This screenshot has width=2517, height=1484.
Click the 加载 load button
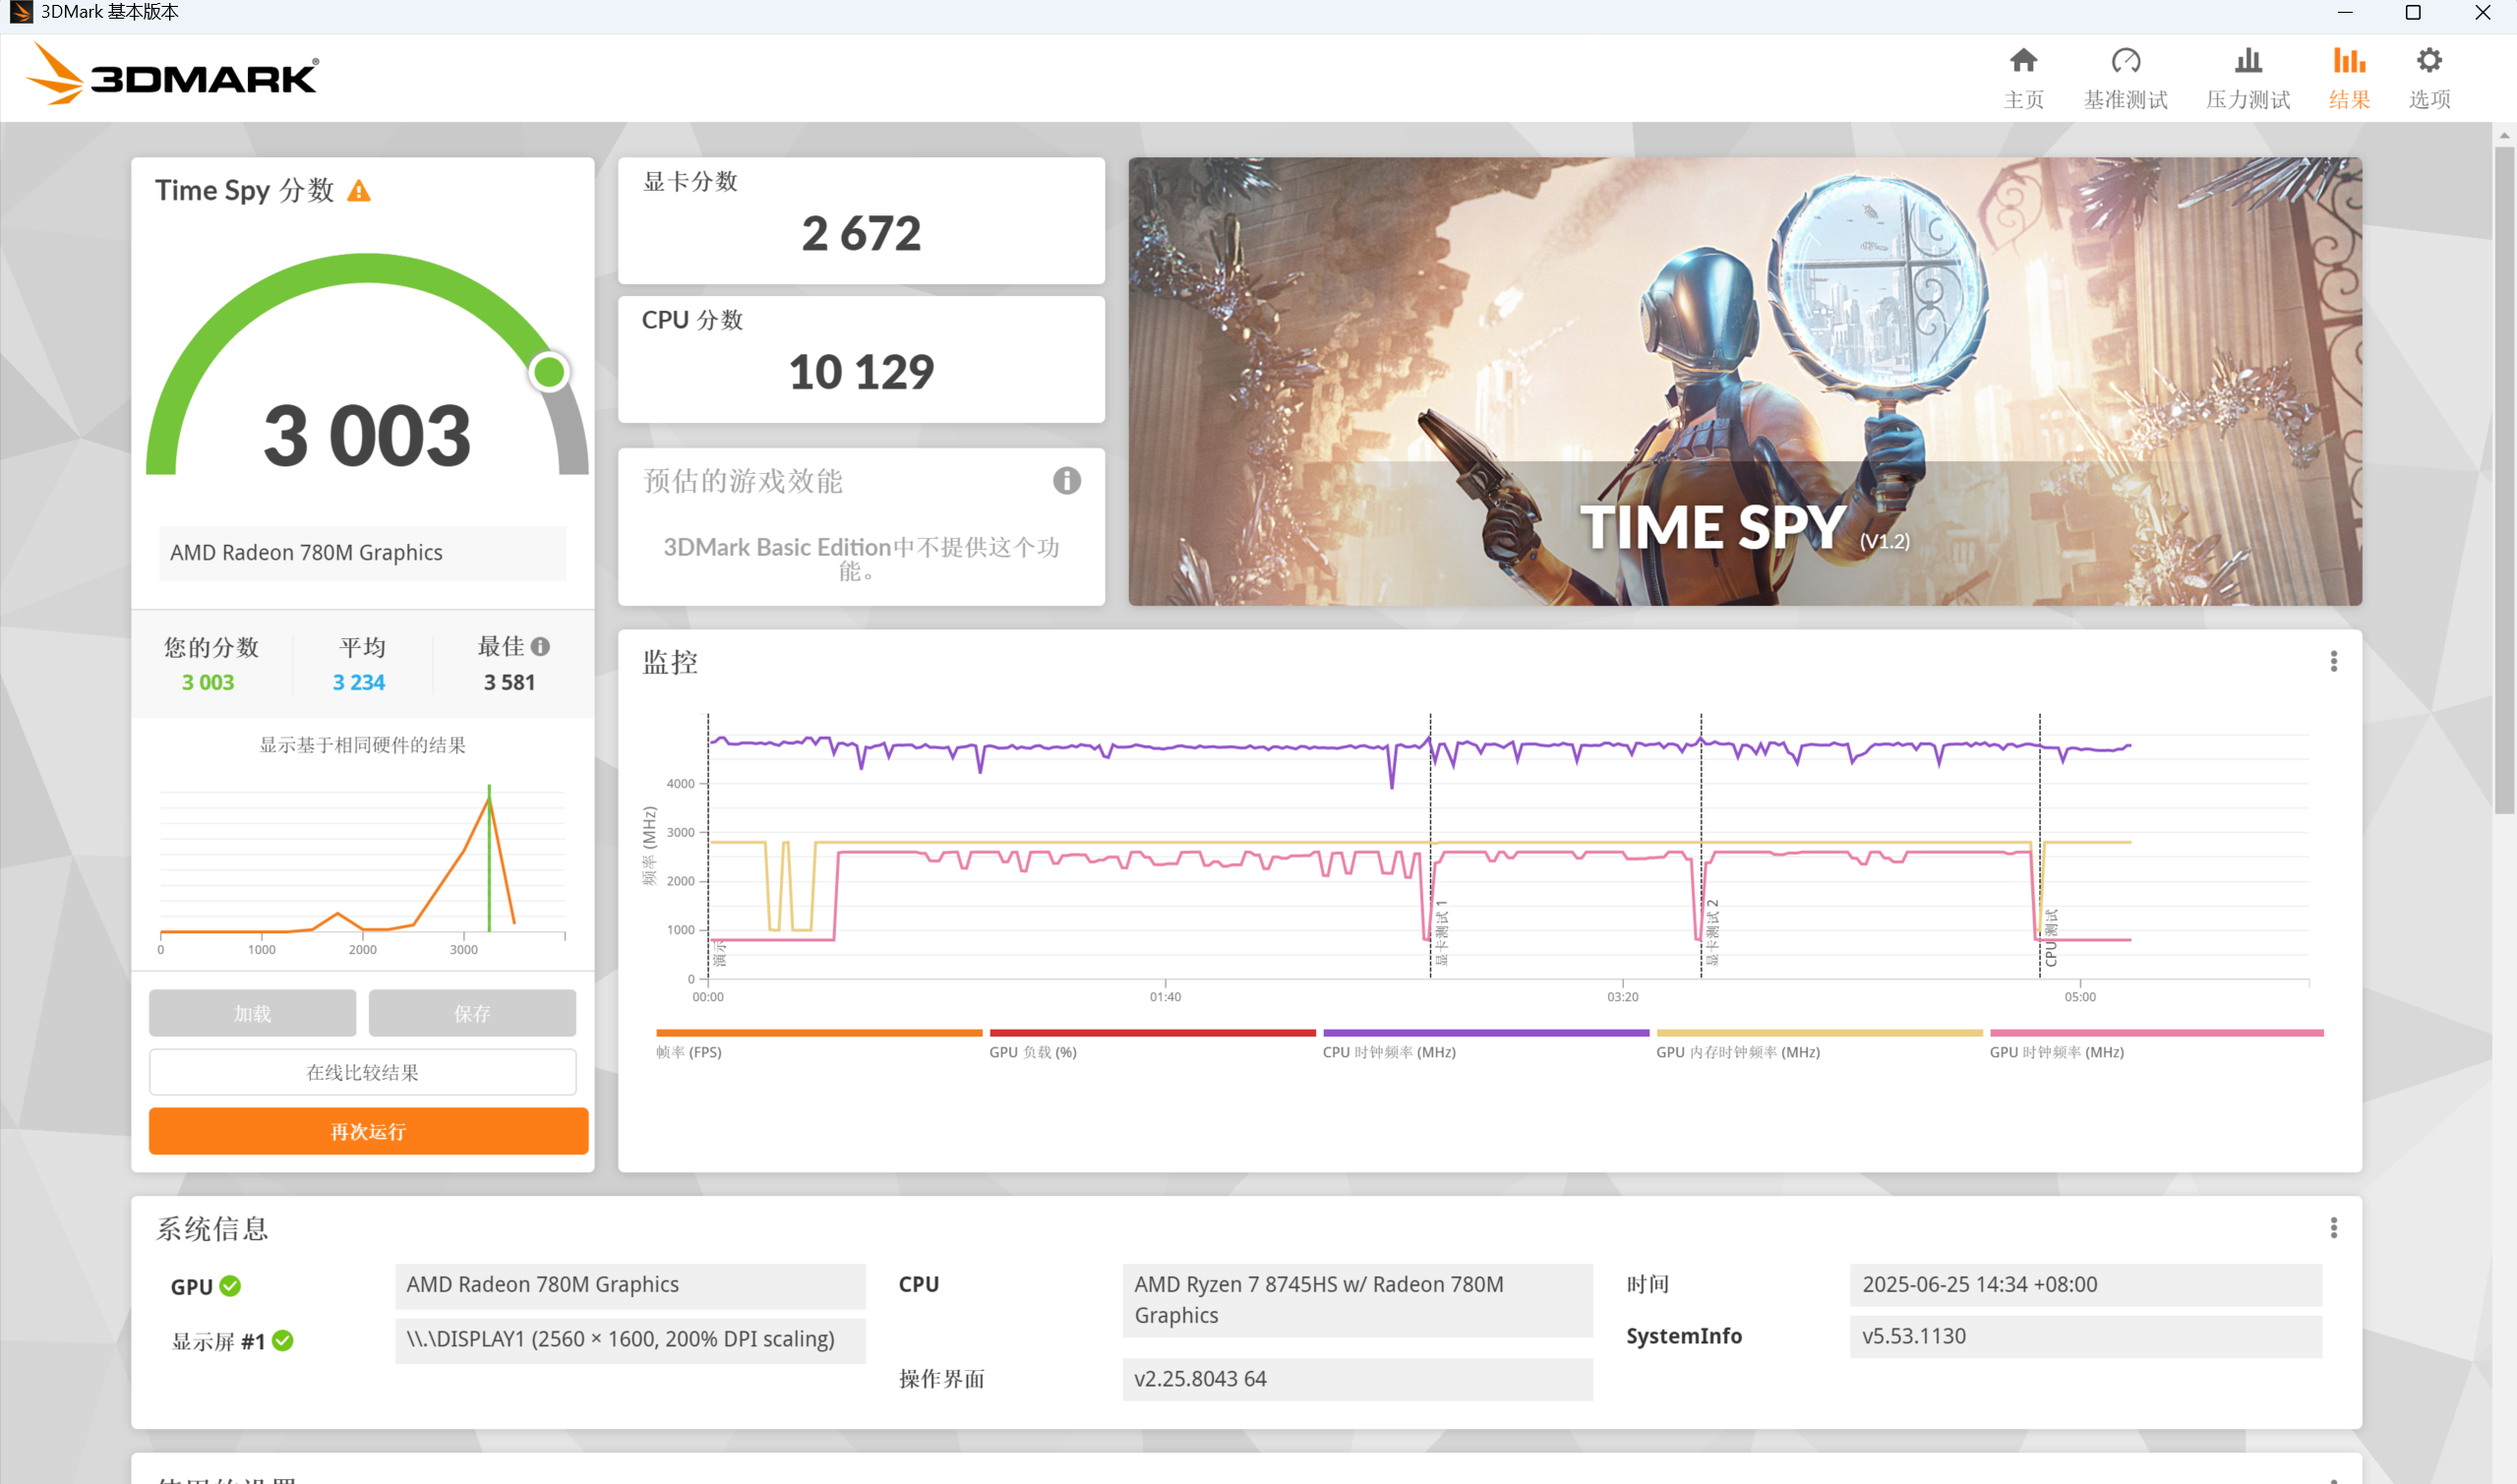(x=252, y=1013)
